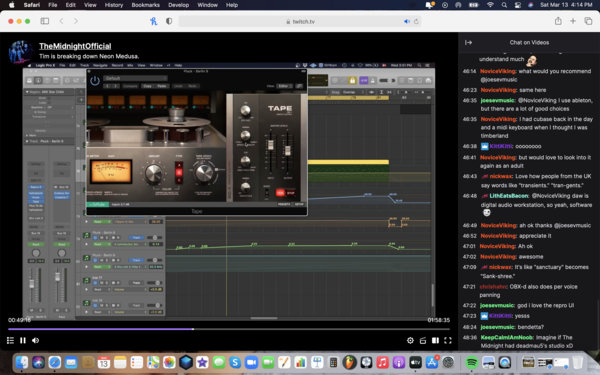Open the player settings gear
The width and height of the screenshot is (600, 375).
(410, 340)
